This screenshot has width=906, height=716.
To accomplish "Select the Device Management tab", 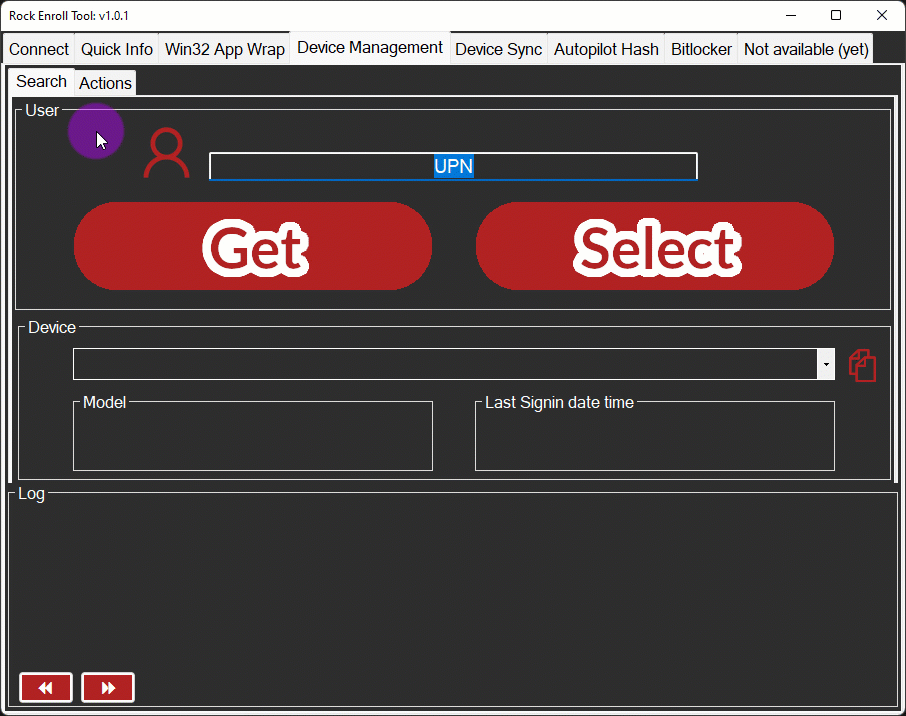I will click(x=370, y=48).
